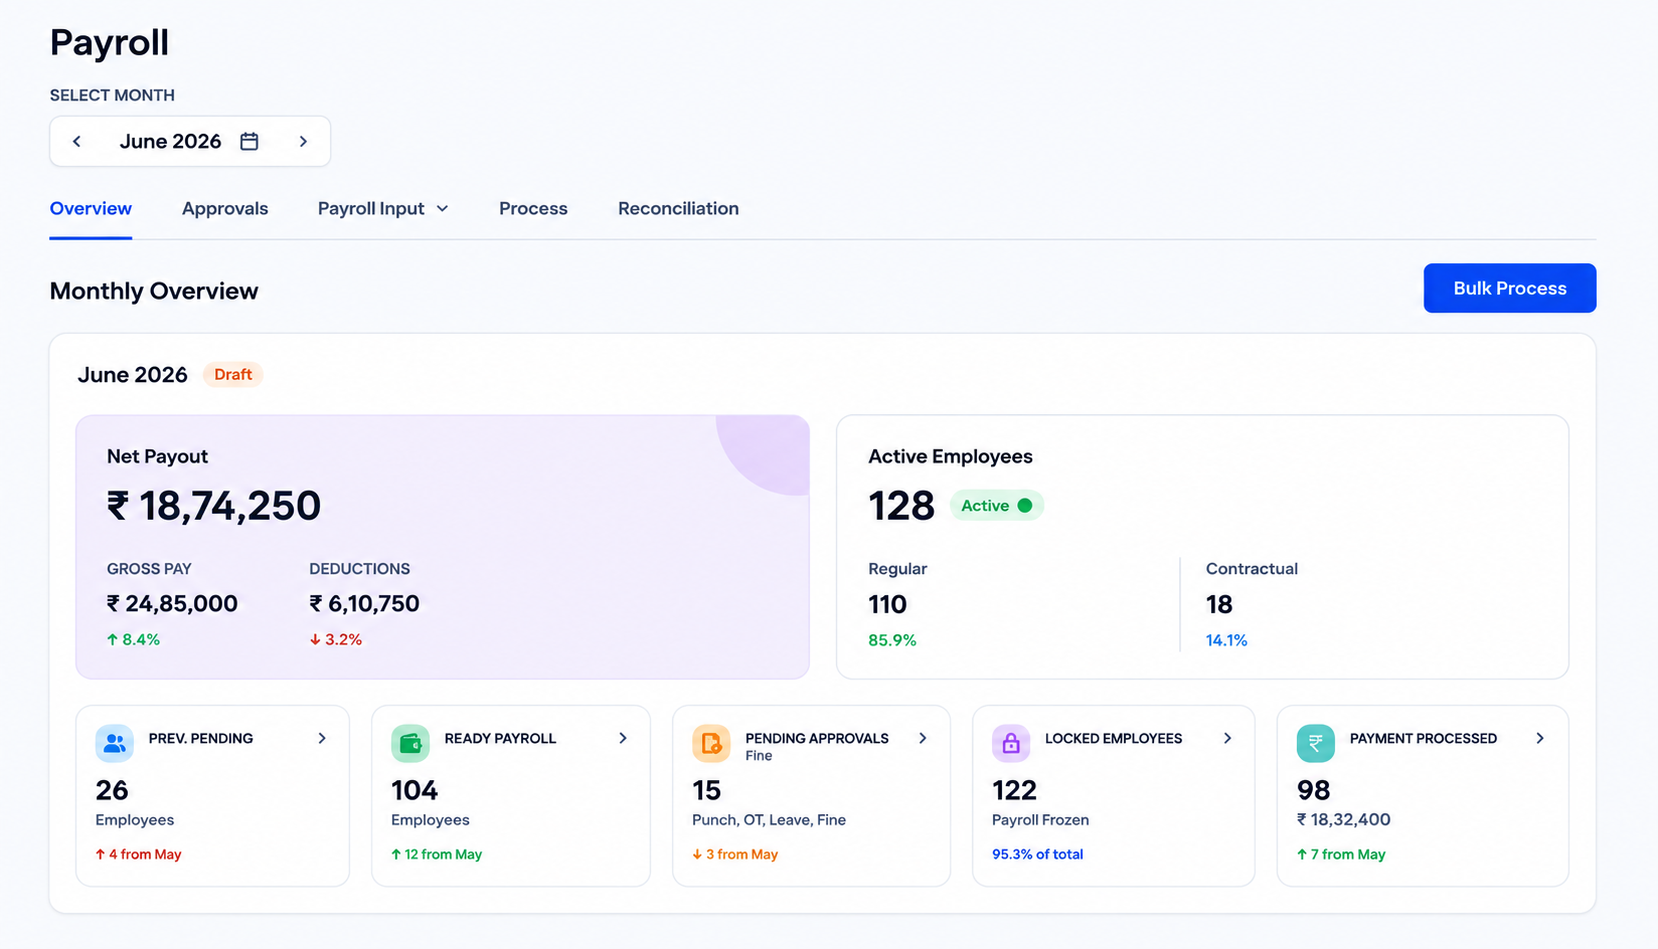1658x949 pixels.
Task: Open Ready Payroll details chevron
Action: (x=623, y=738)
